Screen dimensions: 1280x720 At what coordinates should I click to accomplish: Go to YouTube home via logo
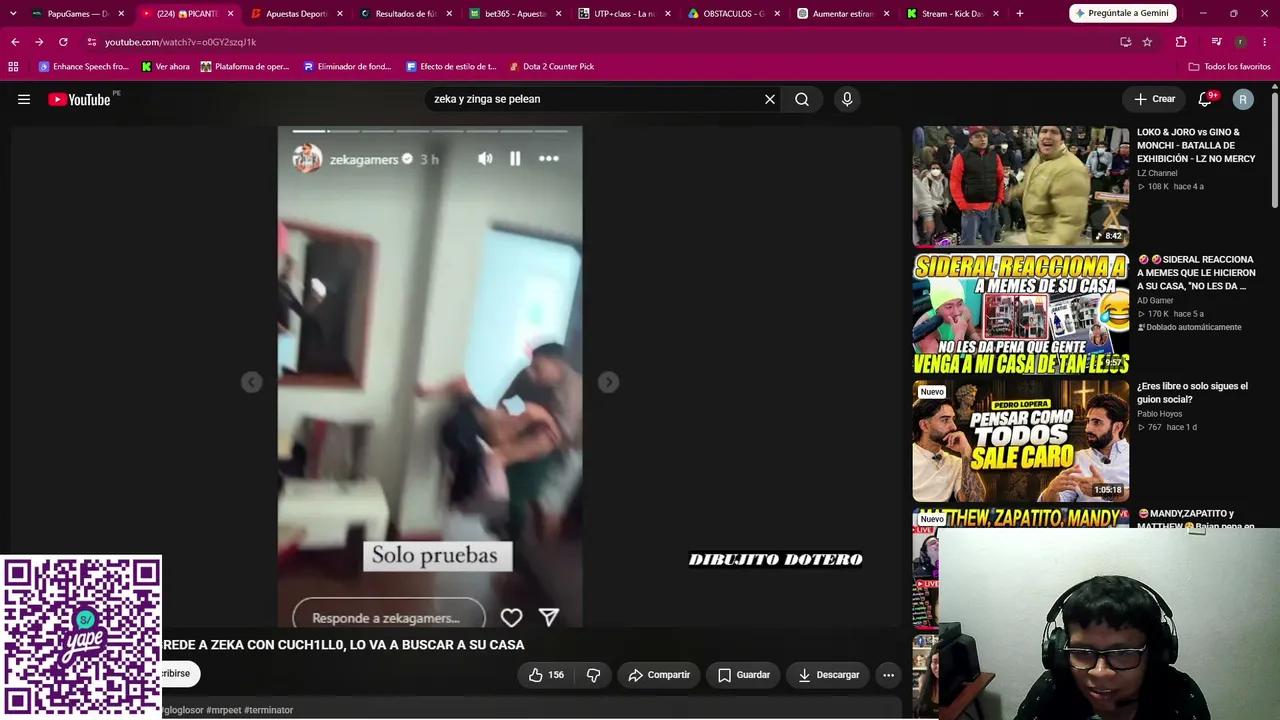(x=79, y=99)
